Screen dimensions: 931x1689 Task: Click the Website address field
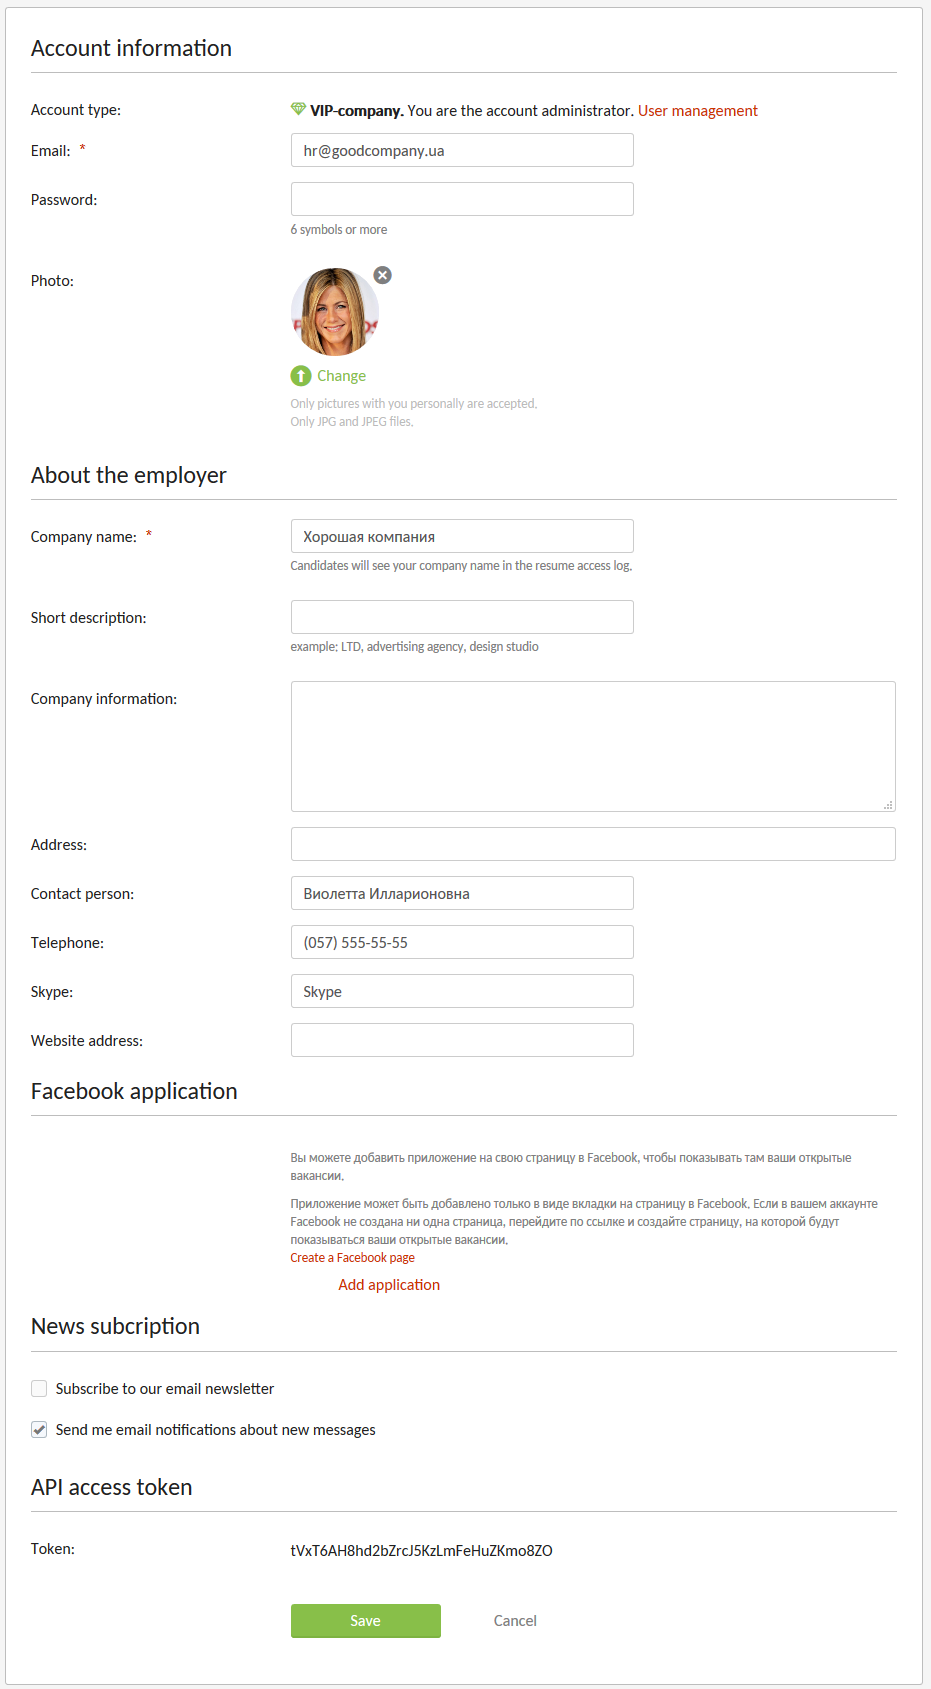coord(462,1040)
